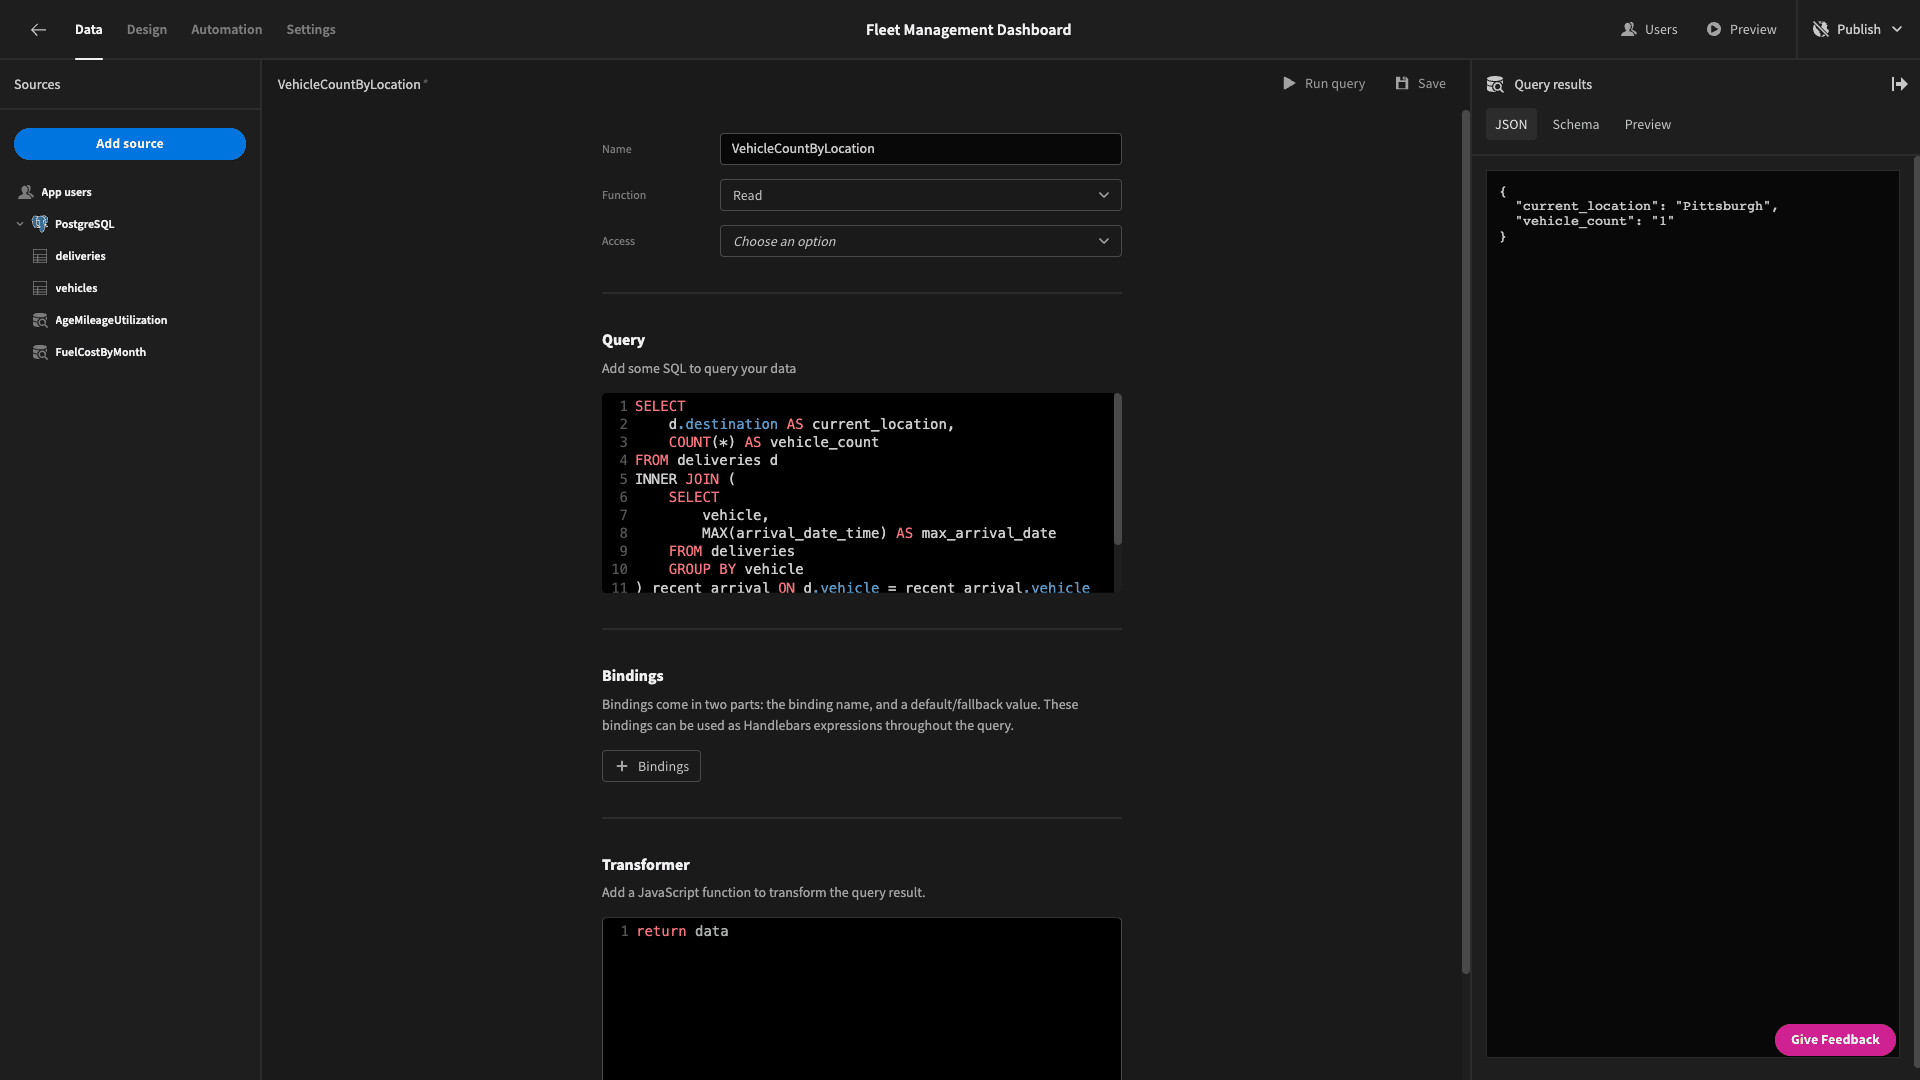Expand the Publish dropdown chevron
Viewport: 1920px width, 1080px height.
[1897, 30]
